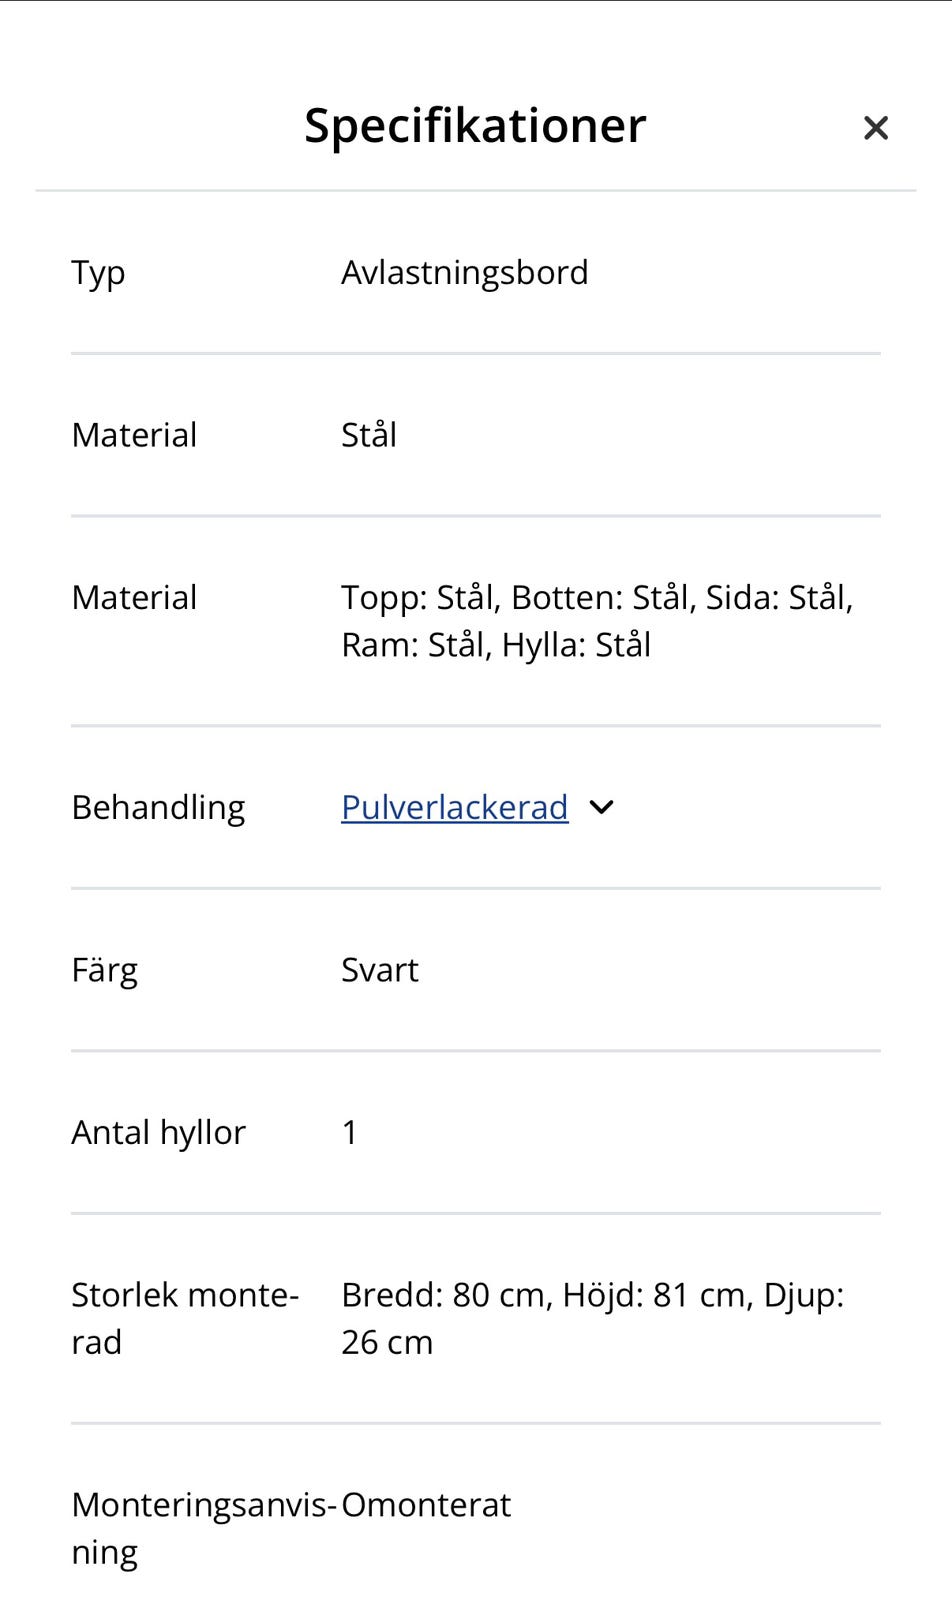The height and width of the screenshot is (1600, 952).
Task: Open the Pulverlackerad link
Action: click(x=455, y=807)
